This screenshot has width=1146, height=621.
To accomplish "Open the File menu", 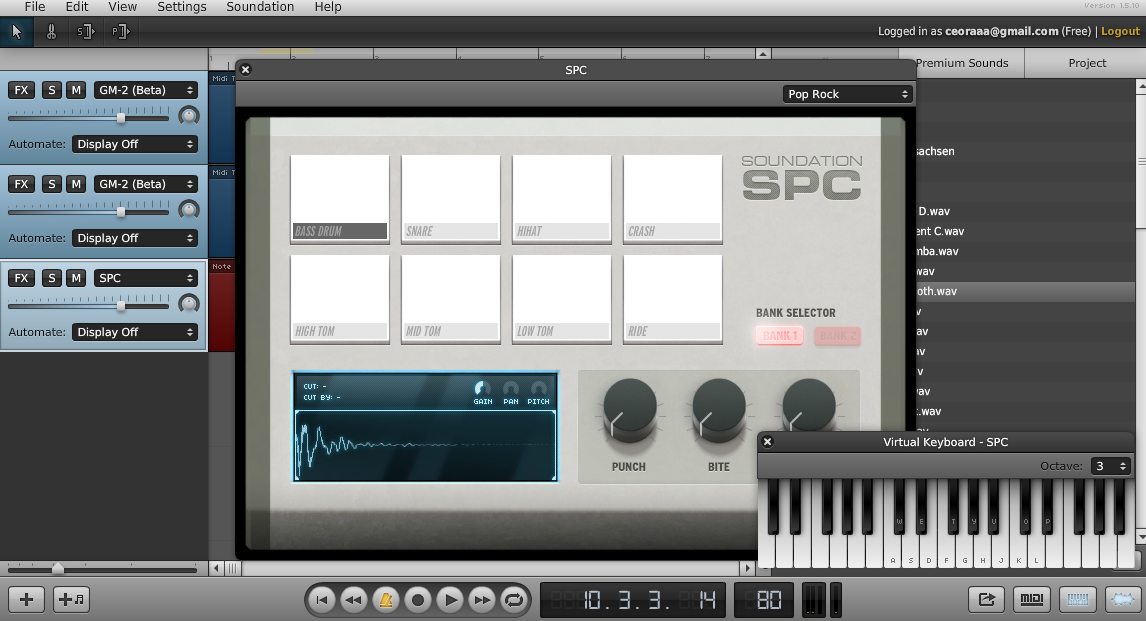I will click(34, 7).
